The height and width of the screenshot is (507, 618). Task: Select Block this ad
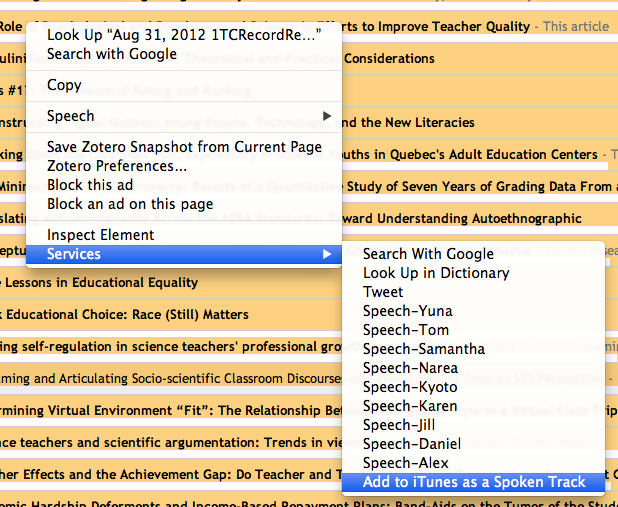point(184,185)
